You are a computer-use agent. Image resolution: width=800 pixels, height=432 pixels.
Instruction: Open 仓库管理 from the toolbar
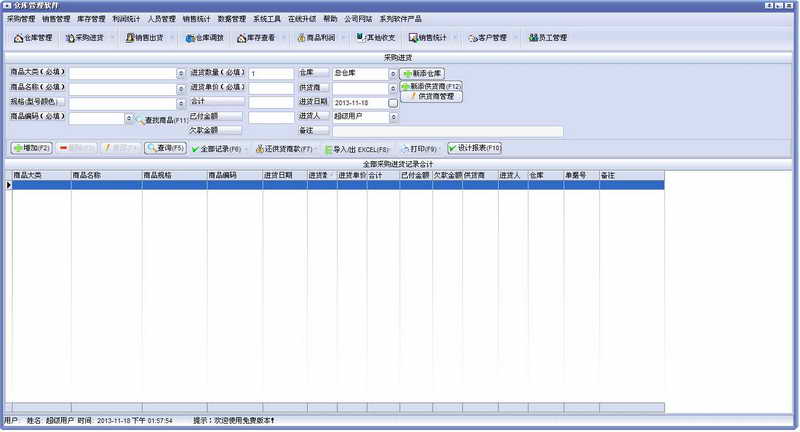click(x=33, y=38)
